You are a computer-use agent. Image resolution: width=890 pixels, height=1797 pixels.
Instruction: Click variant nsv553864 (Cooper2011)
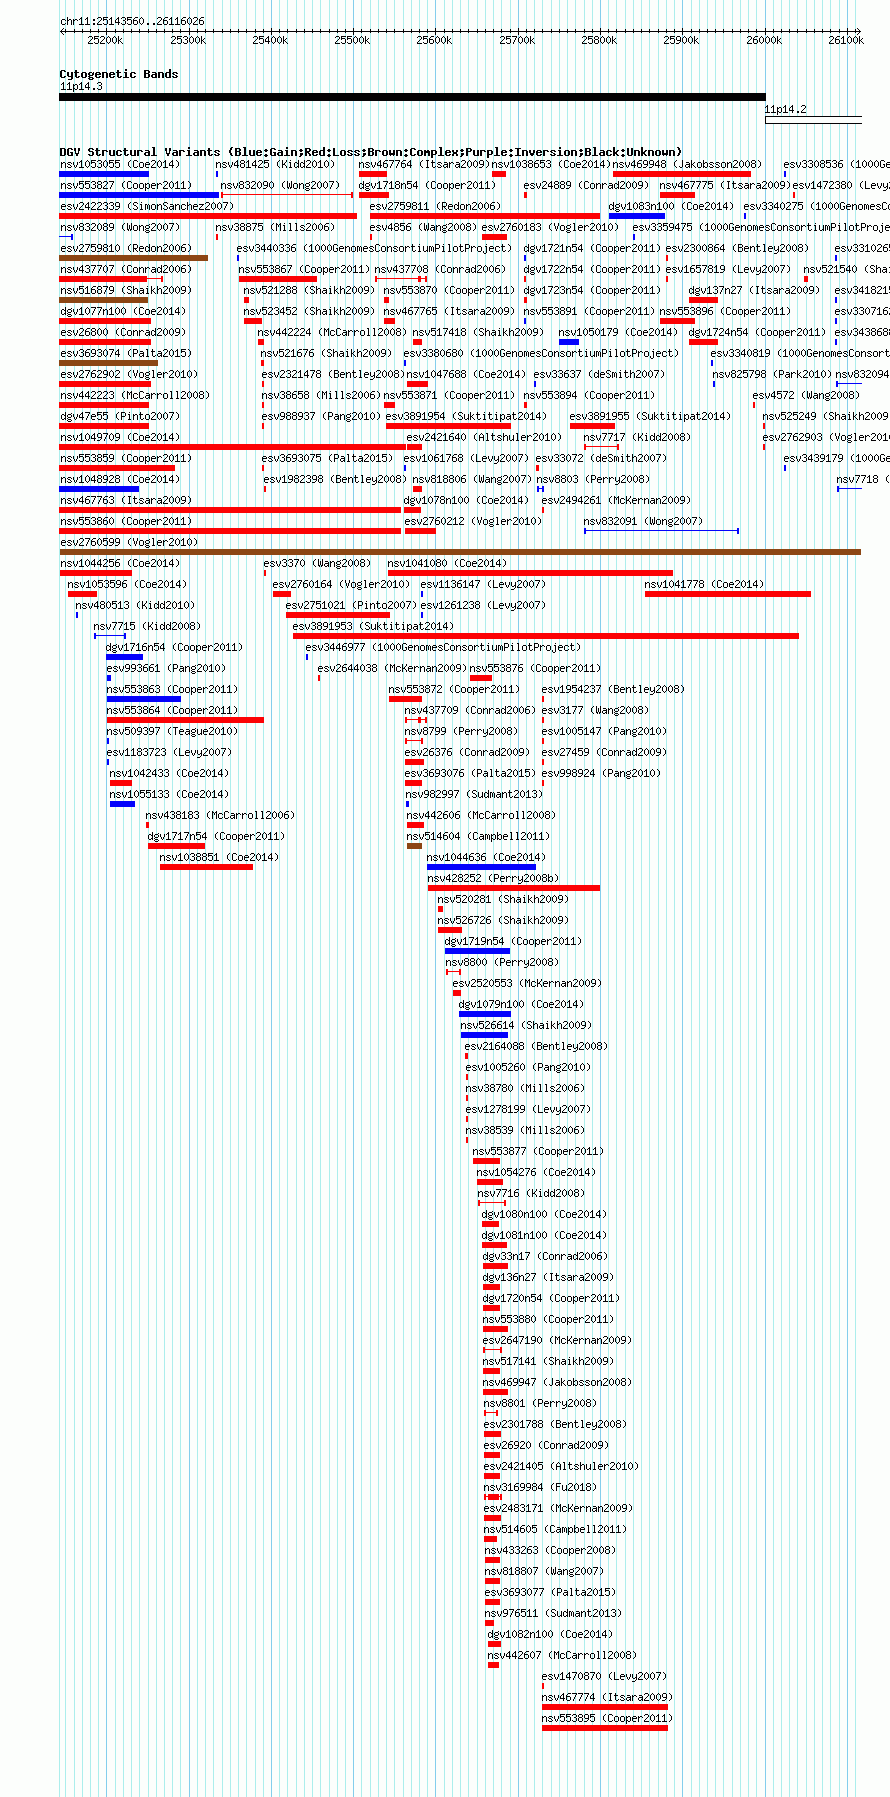(173, 710)
